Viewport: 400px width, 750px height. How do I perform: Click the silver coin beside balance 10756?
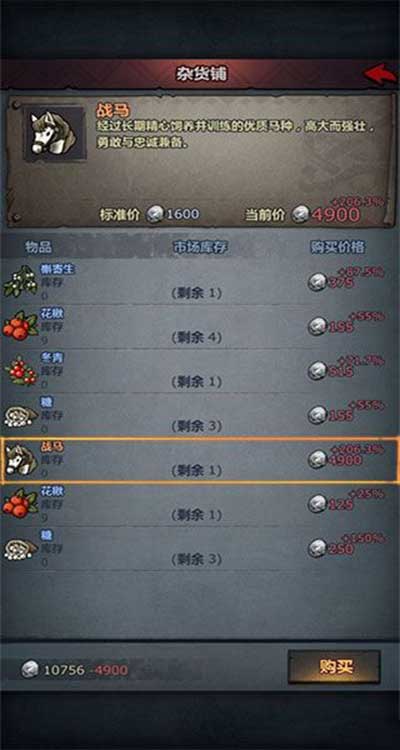[31, 670]
